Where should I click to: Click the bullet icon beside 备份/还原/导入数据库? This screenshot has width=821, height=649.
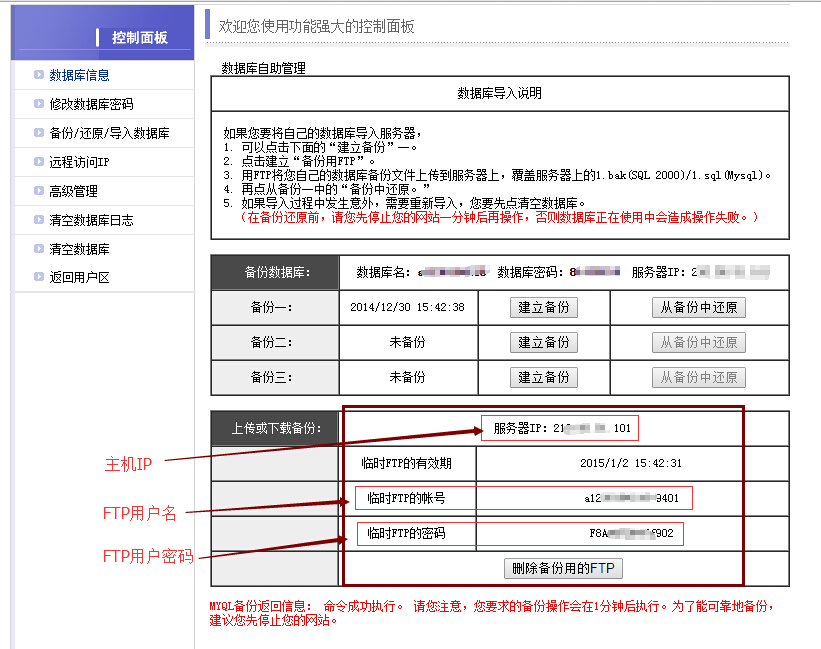[39, 132]
